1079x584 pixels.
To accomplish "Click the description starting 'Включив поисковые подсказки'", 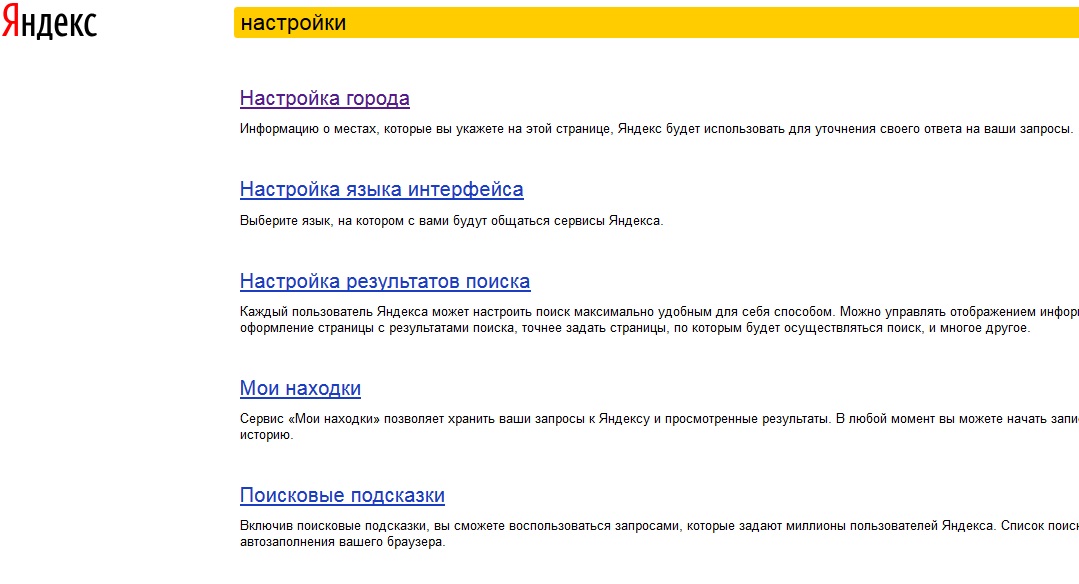I will pyautogui.click(x=659, y=534).
